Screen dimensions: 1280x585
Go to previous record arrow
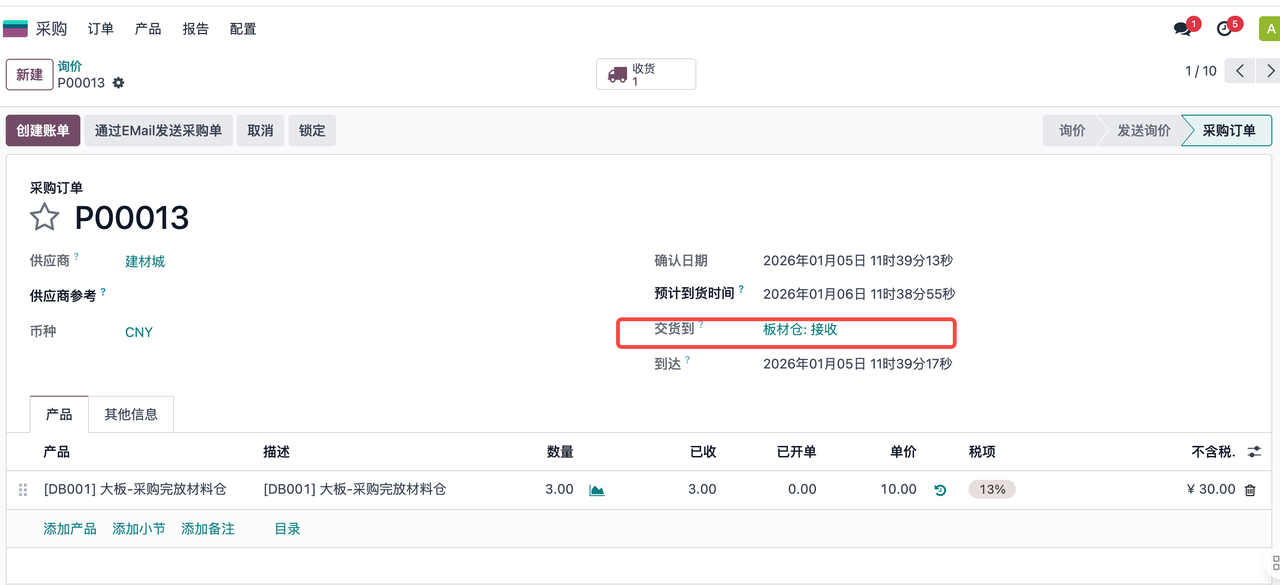(1239, 71)
